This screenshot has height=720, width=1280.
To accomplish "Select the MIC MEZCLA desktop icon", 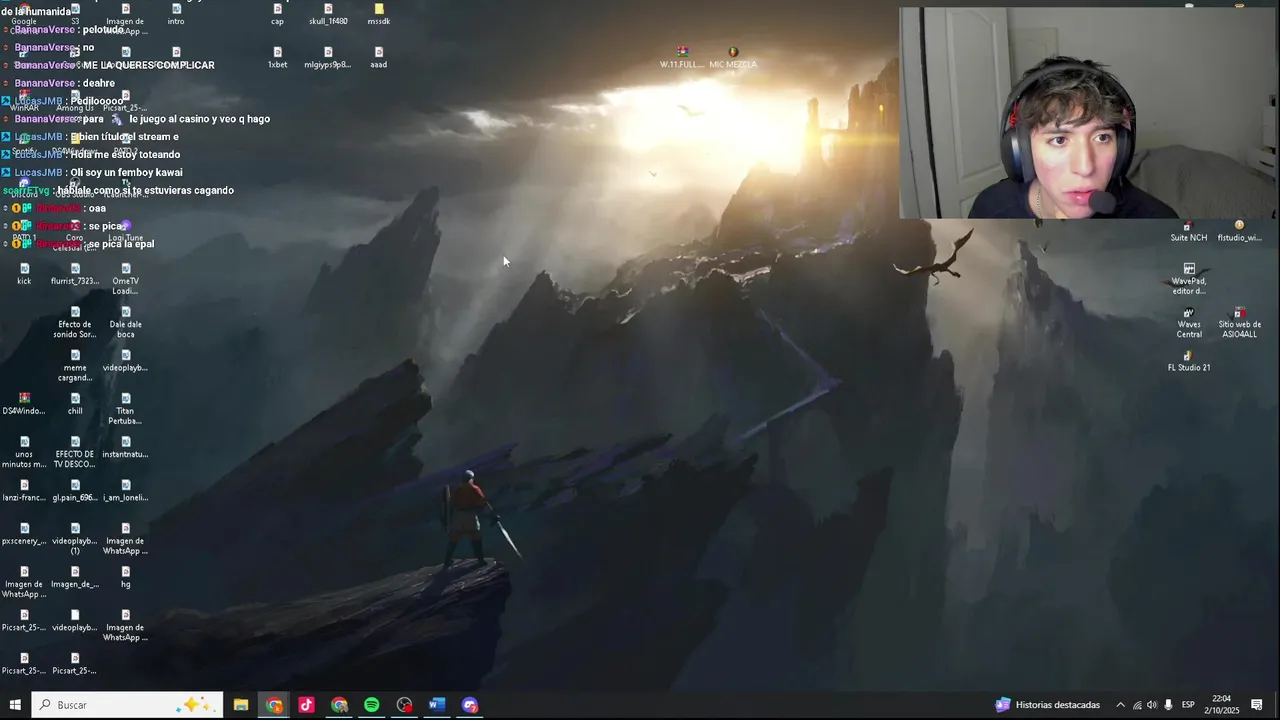I will [733, 58].
